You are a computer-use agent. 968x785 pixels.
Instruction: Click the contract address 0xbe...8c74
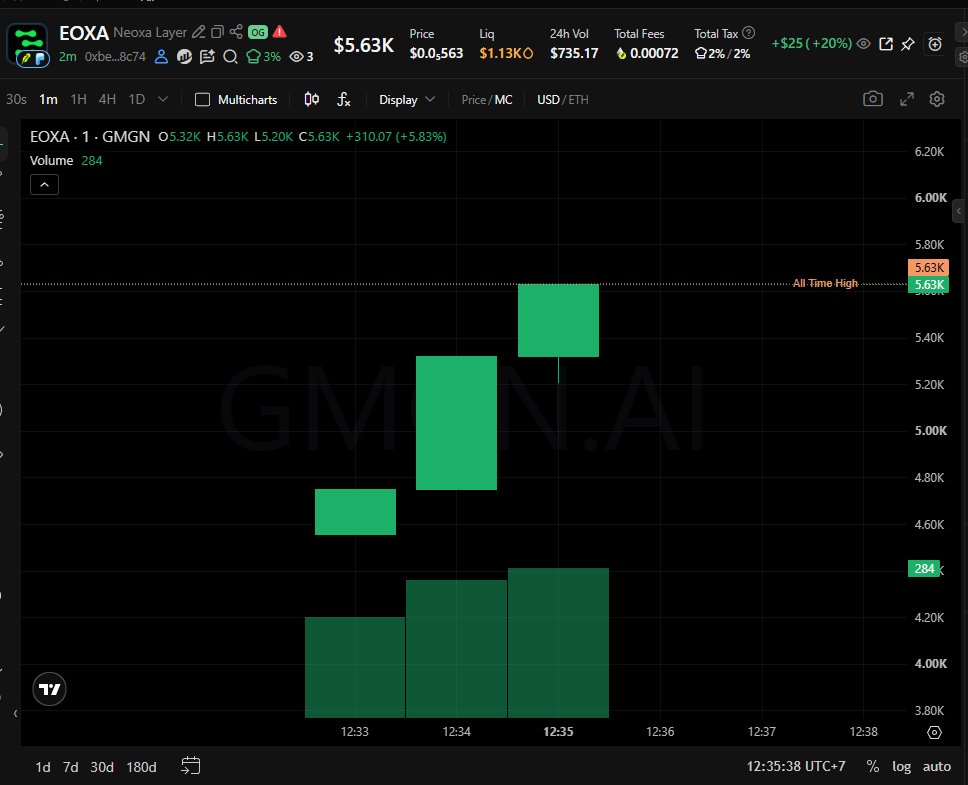[115, 57]
